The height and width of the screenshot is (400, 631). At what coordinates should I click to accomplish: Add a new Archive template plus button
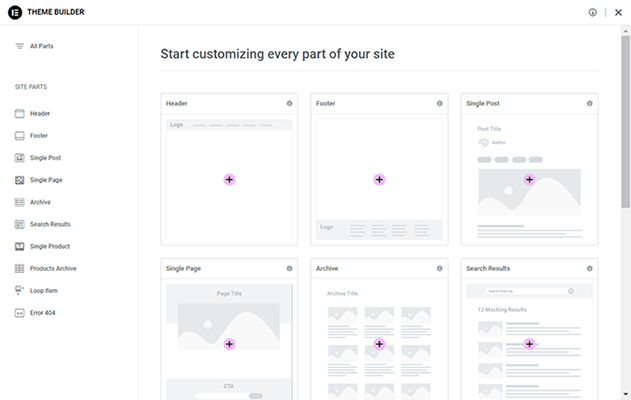[x=379, y=343]
